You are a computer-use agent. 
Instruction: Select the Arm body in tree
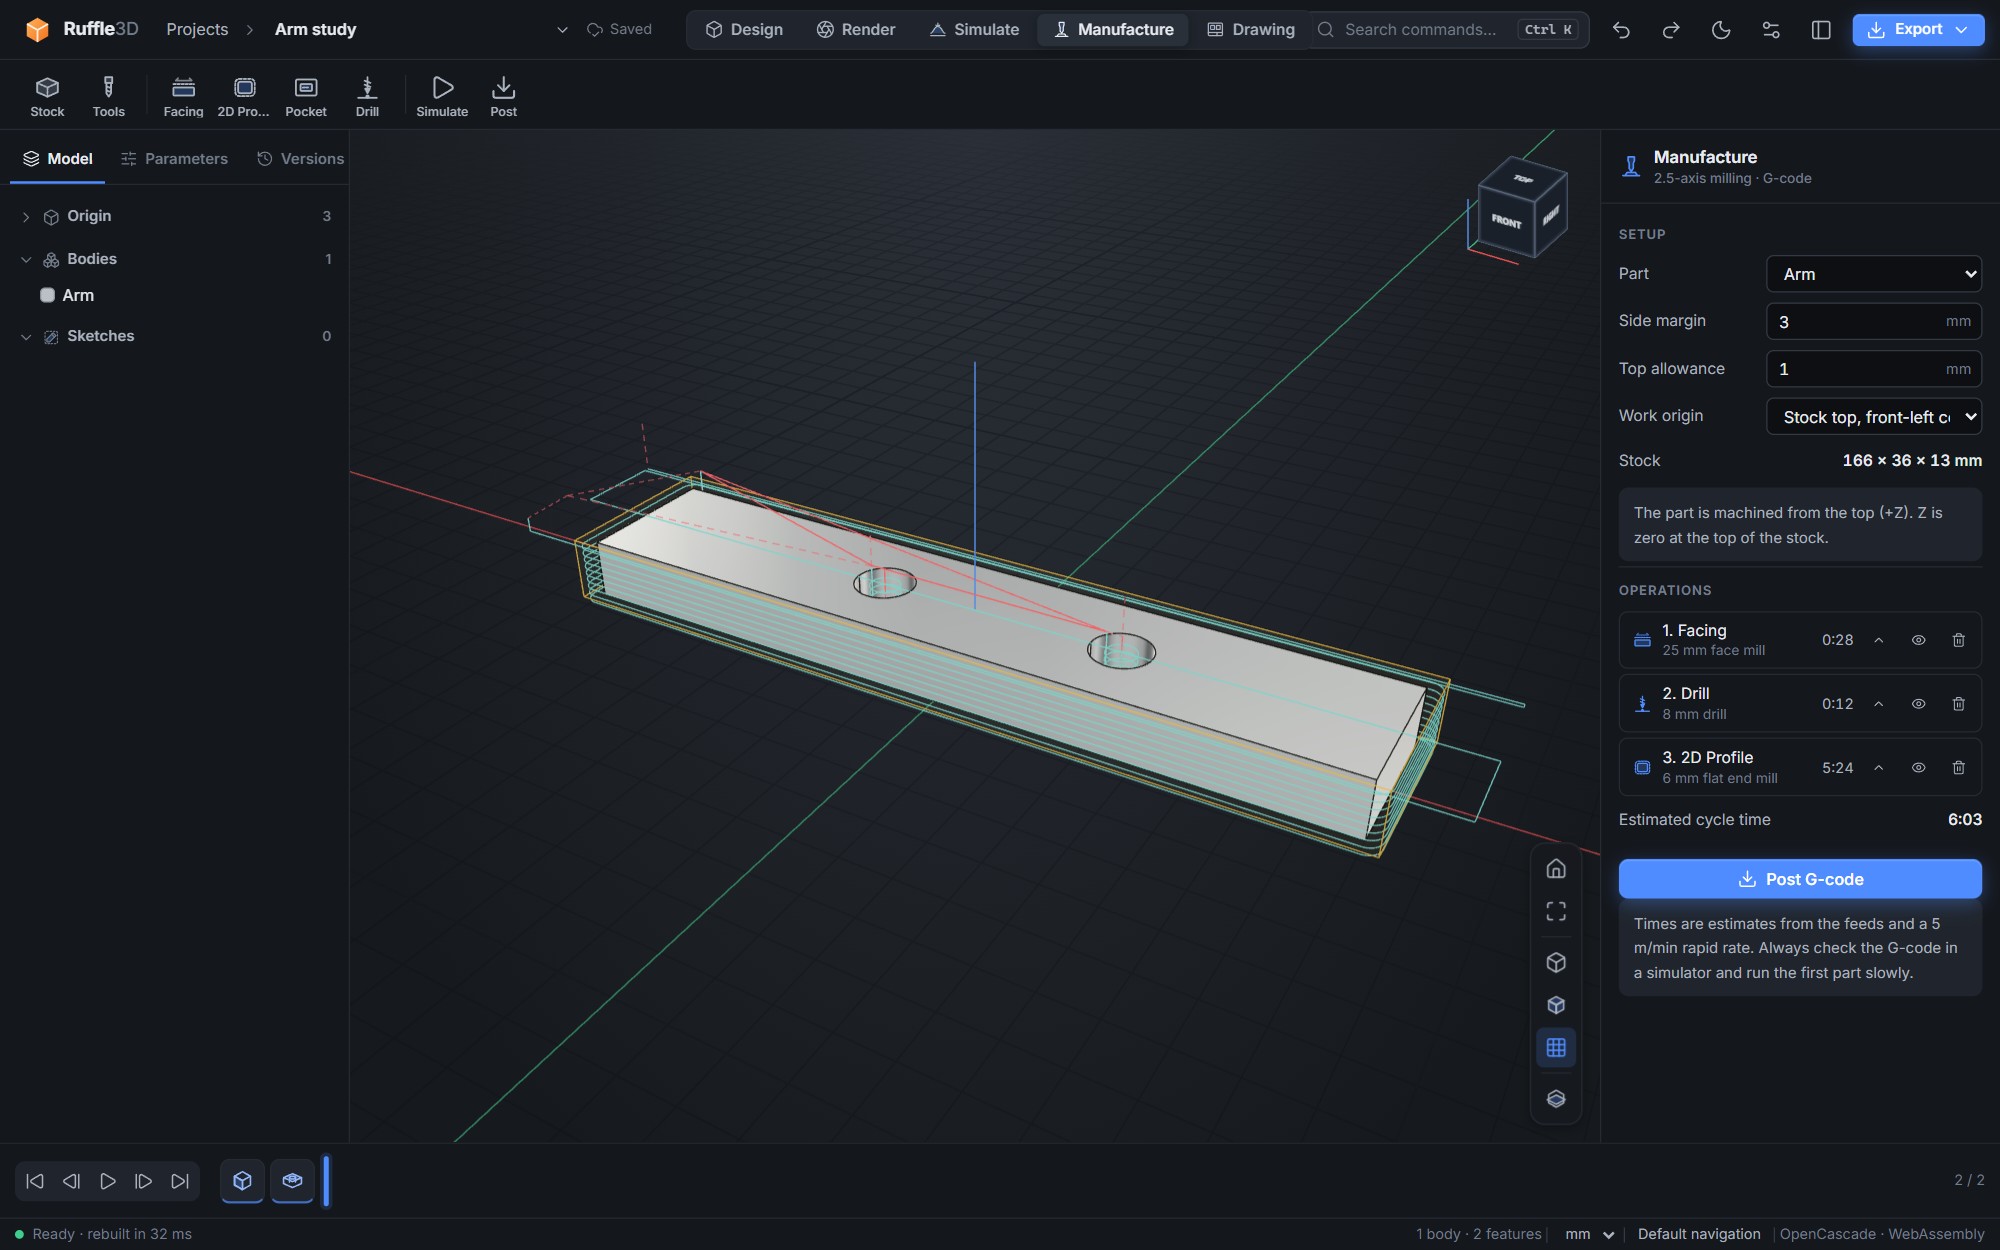click(x=78, y=295)
